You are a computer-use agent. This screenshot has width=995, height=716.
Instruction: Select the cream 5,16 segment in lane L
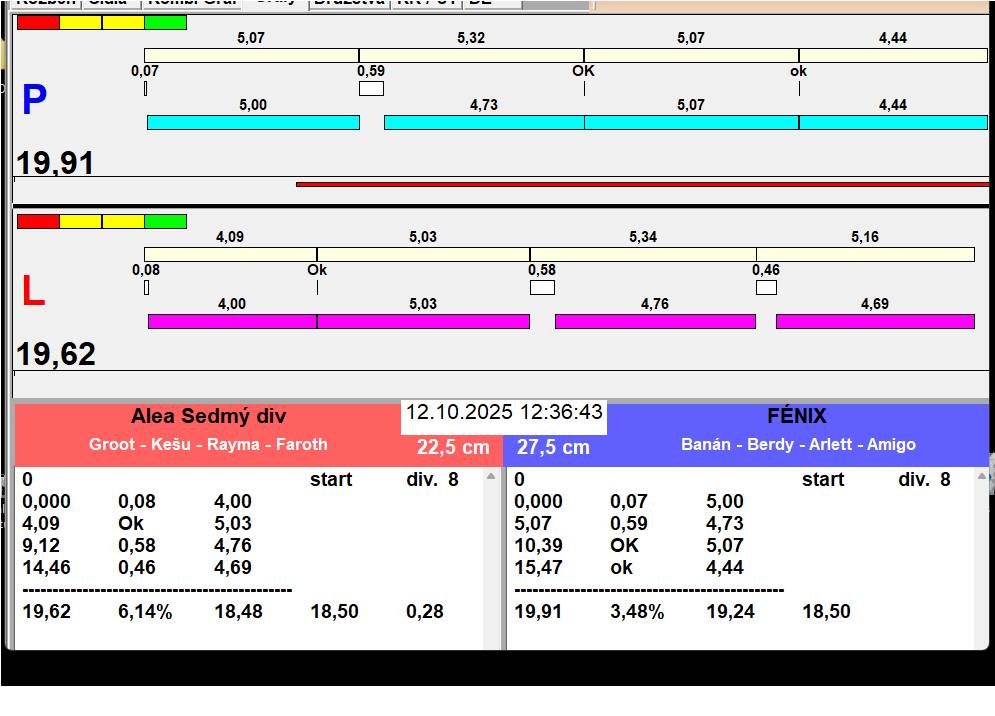[866, 255]
